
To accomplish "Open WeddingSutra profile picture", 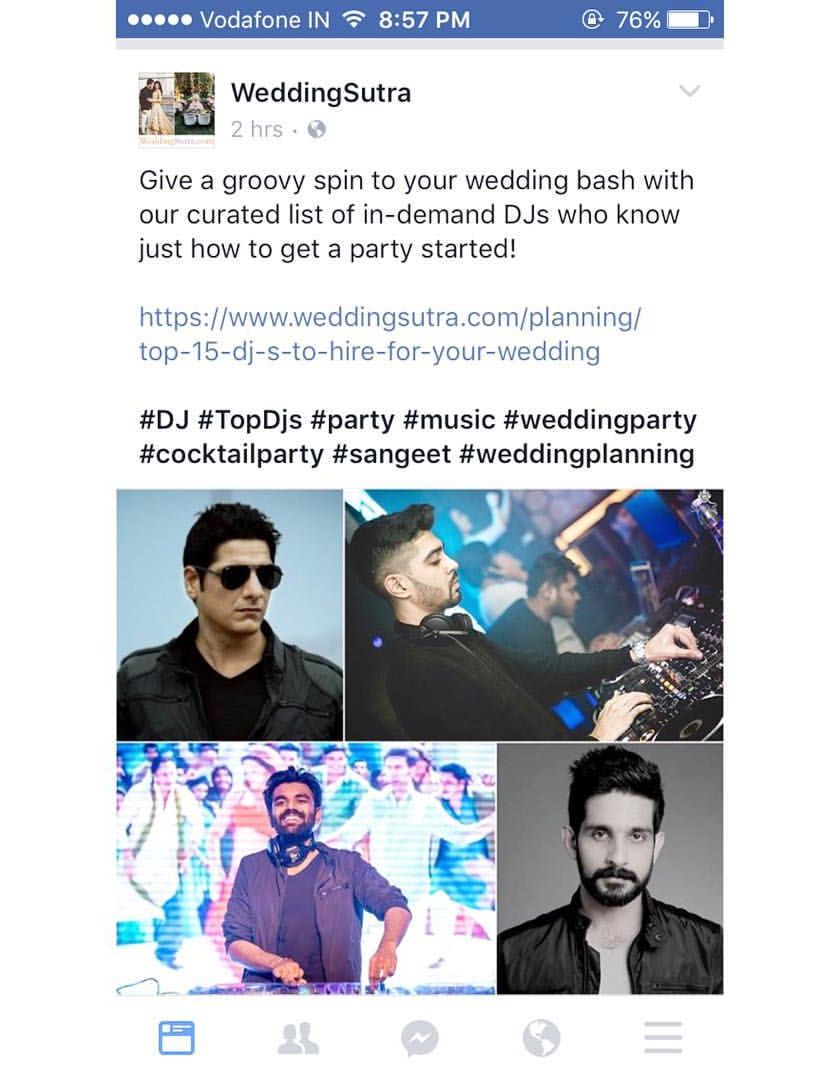I will coord(176,109).
